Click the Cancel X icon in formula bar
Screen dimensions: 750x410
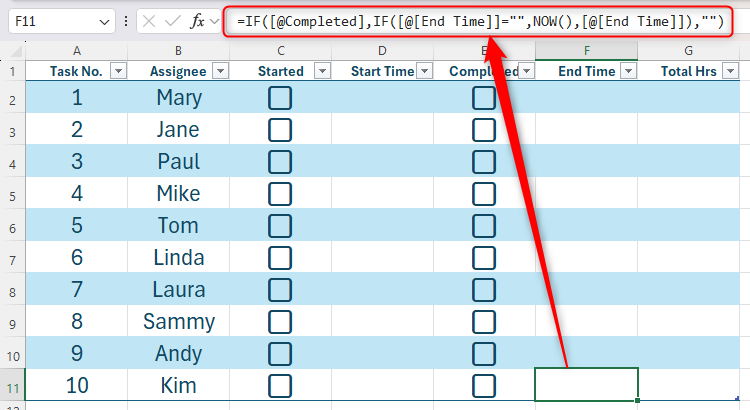tap(149, 20)
